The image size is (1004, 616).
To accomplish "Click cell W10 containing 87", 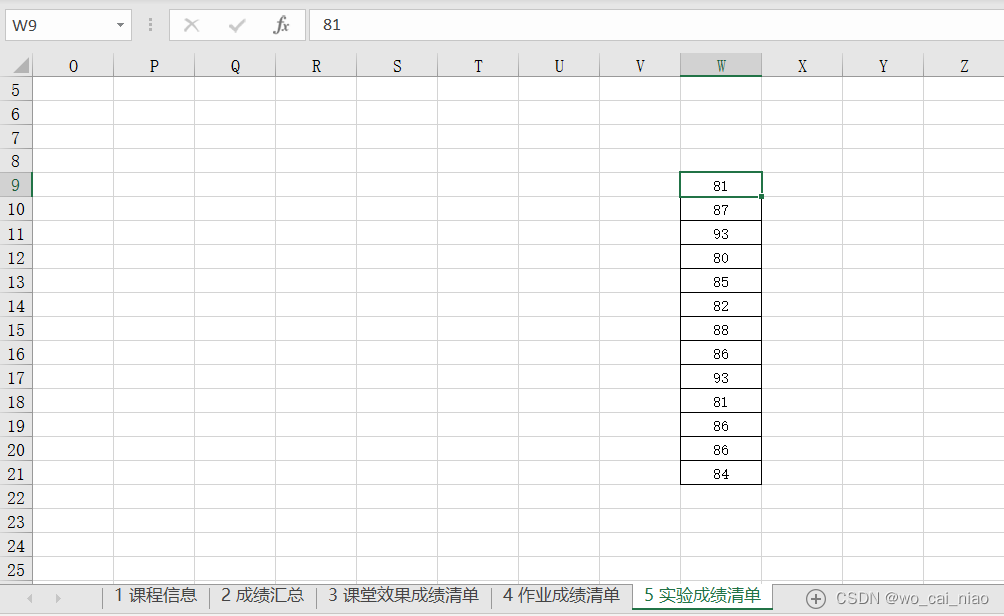I will tap(721, 209).
